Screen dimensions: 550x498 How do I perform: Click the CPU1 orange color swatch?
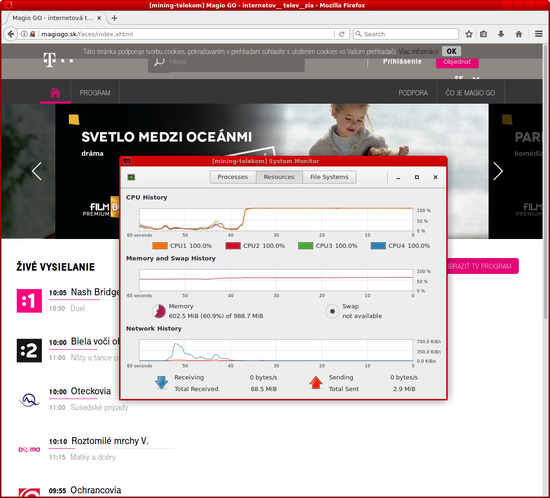160,245
